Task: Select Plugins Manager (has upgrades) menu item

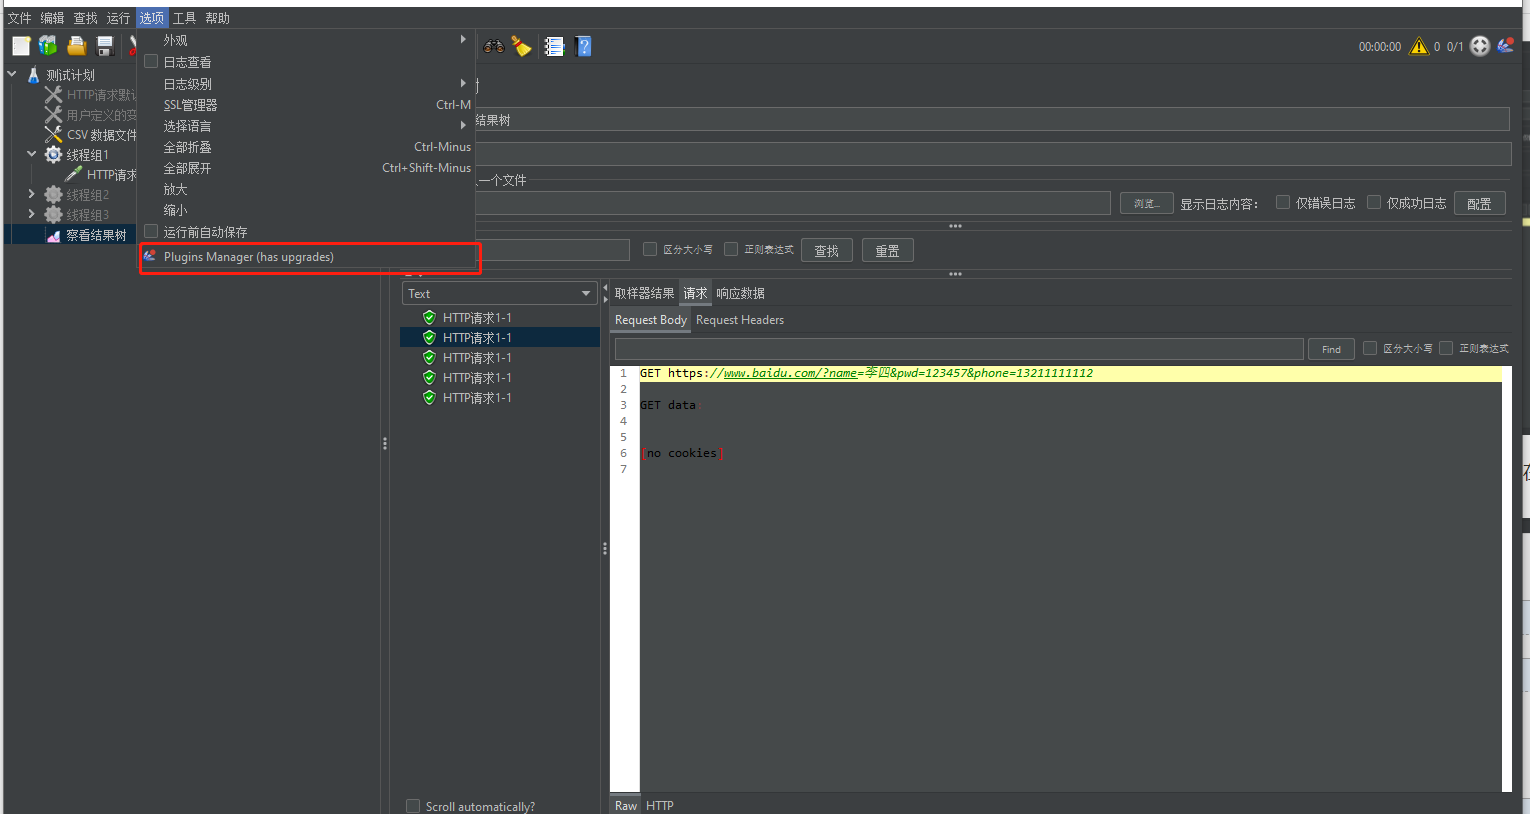Action: click(x=249, y=257)
